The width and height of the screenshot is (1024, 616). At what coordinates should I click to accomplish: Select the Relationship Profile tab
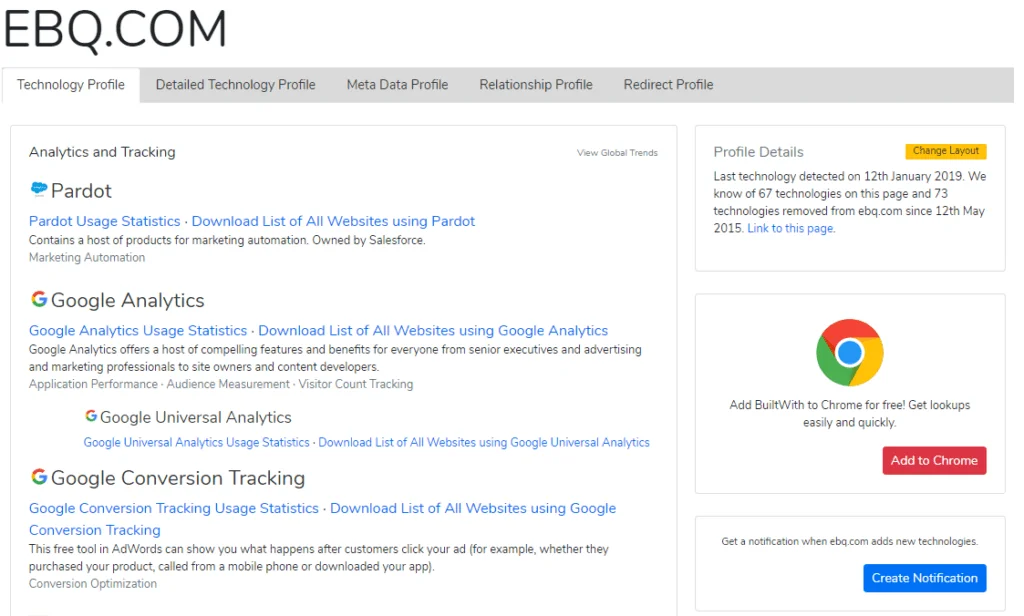[x=536, y=85]
